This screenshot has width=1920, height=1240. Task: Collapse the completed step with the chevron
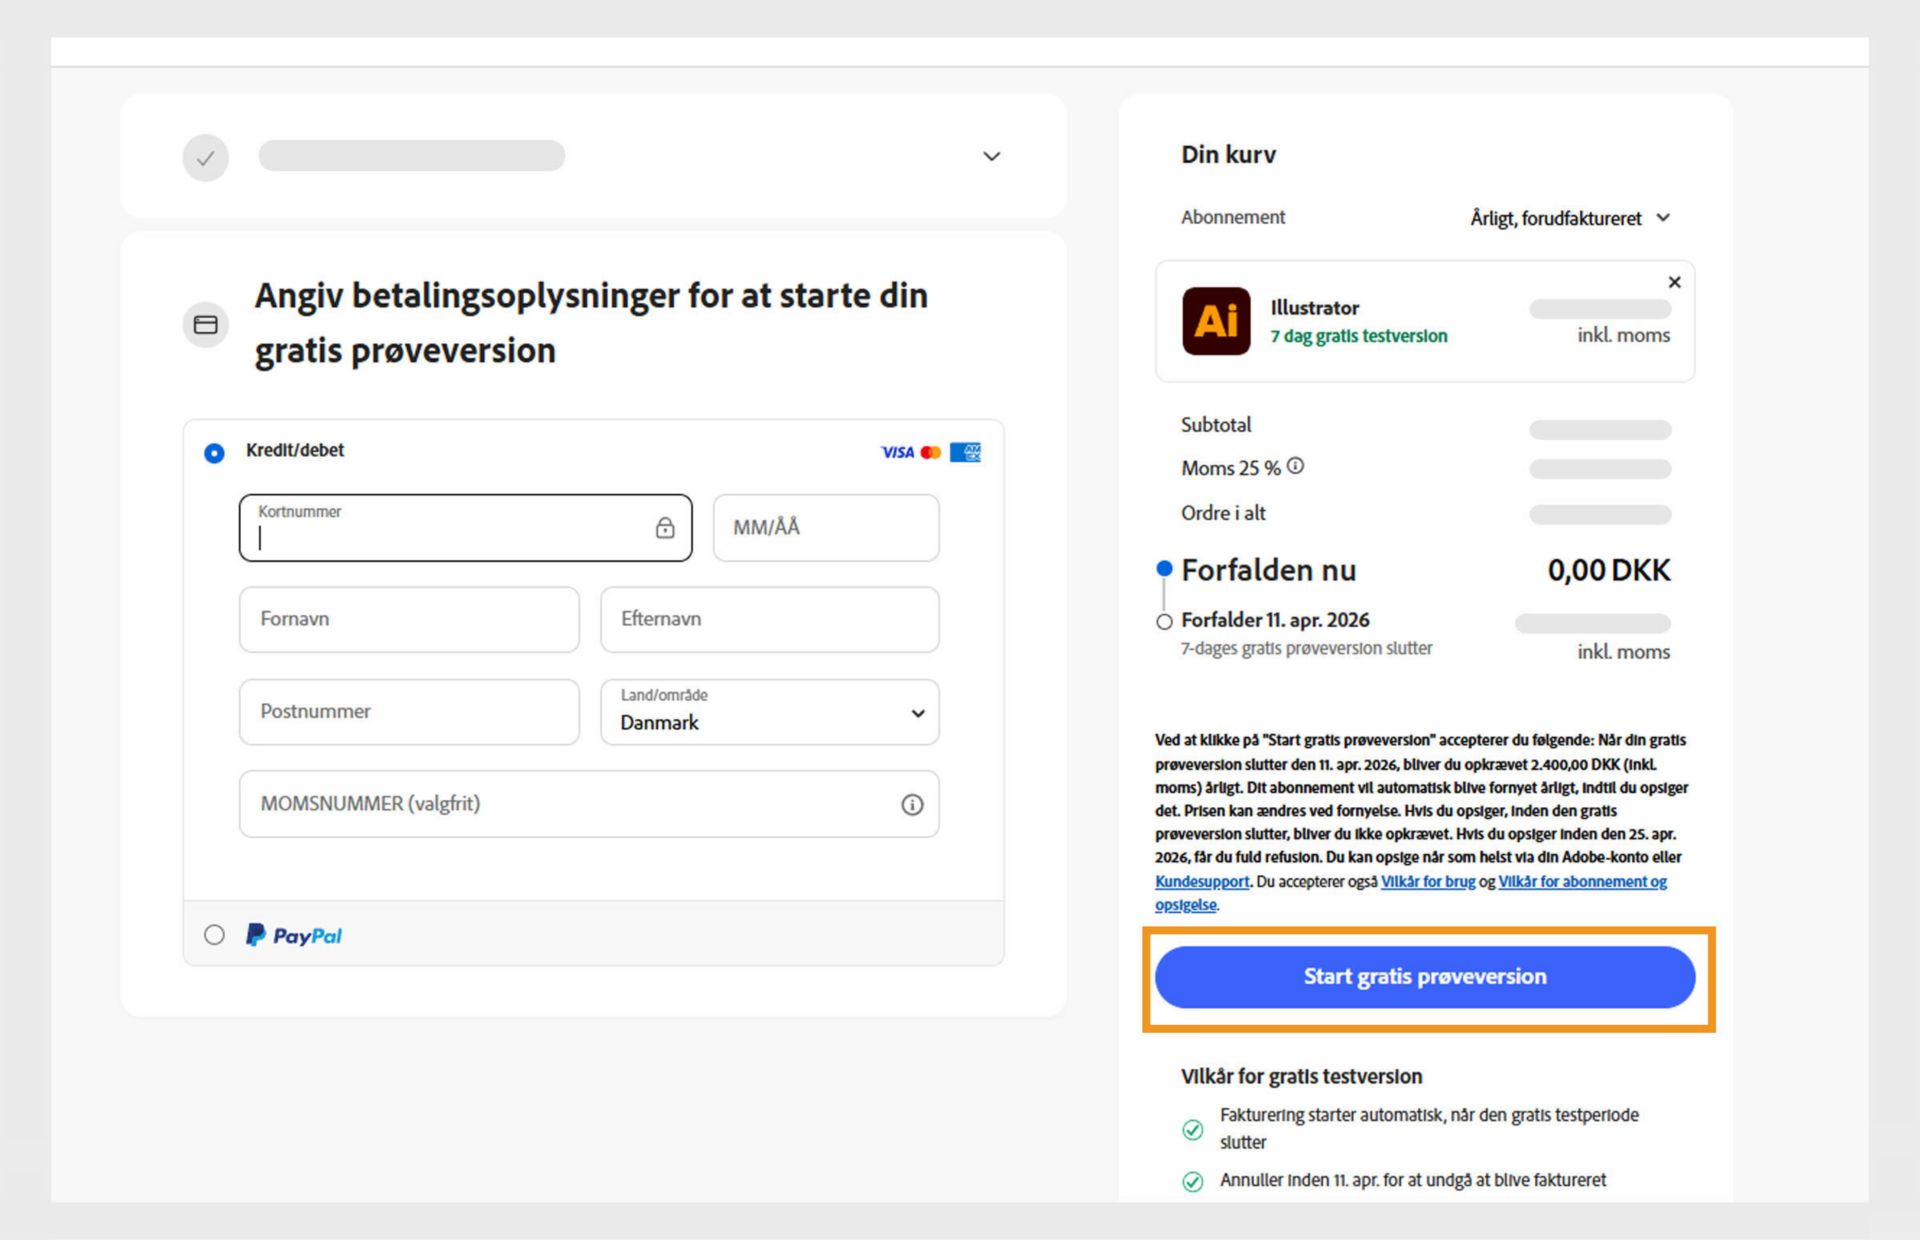(x=991, y=156)
